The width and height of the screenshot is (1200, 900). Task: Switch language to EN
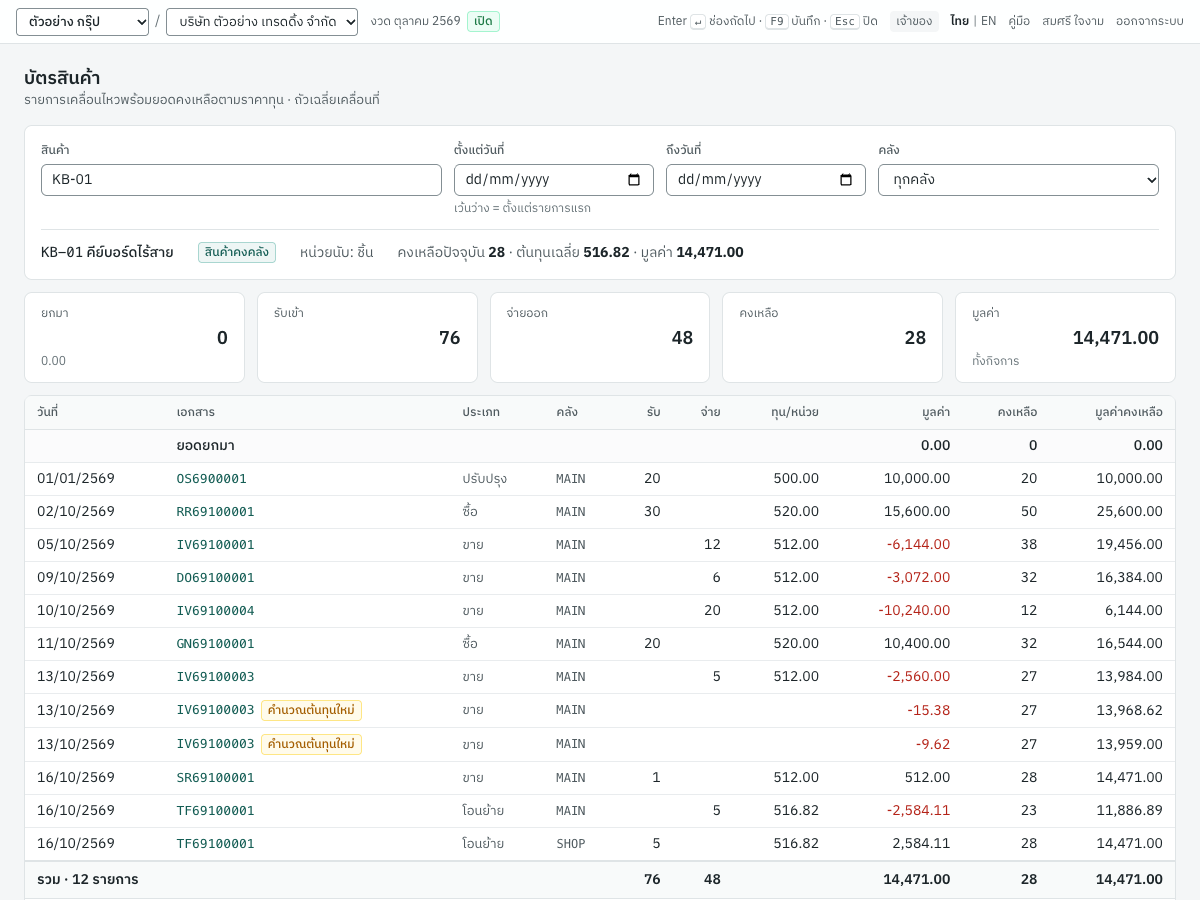988,21
